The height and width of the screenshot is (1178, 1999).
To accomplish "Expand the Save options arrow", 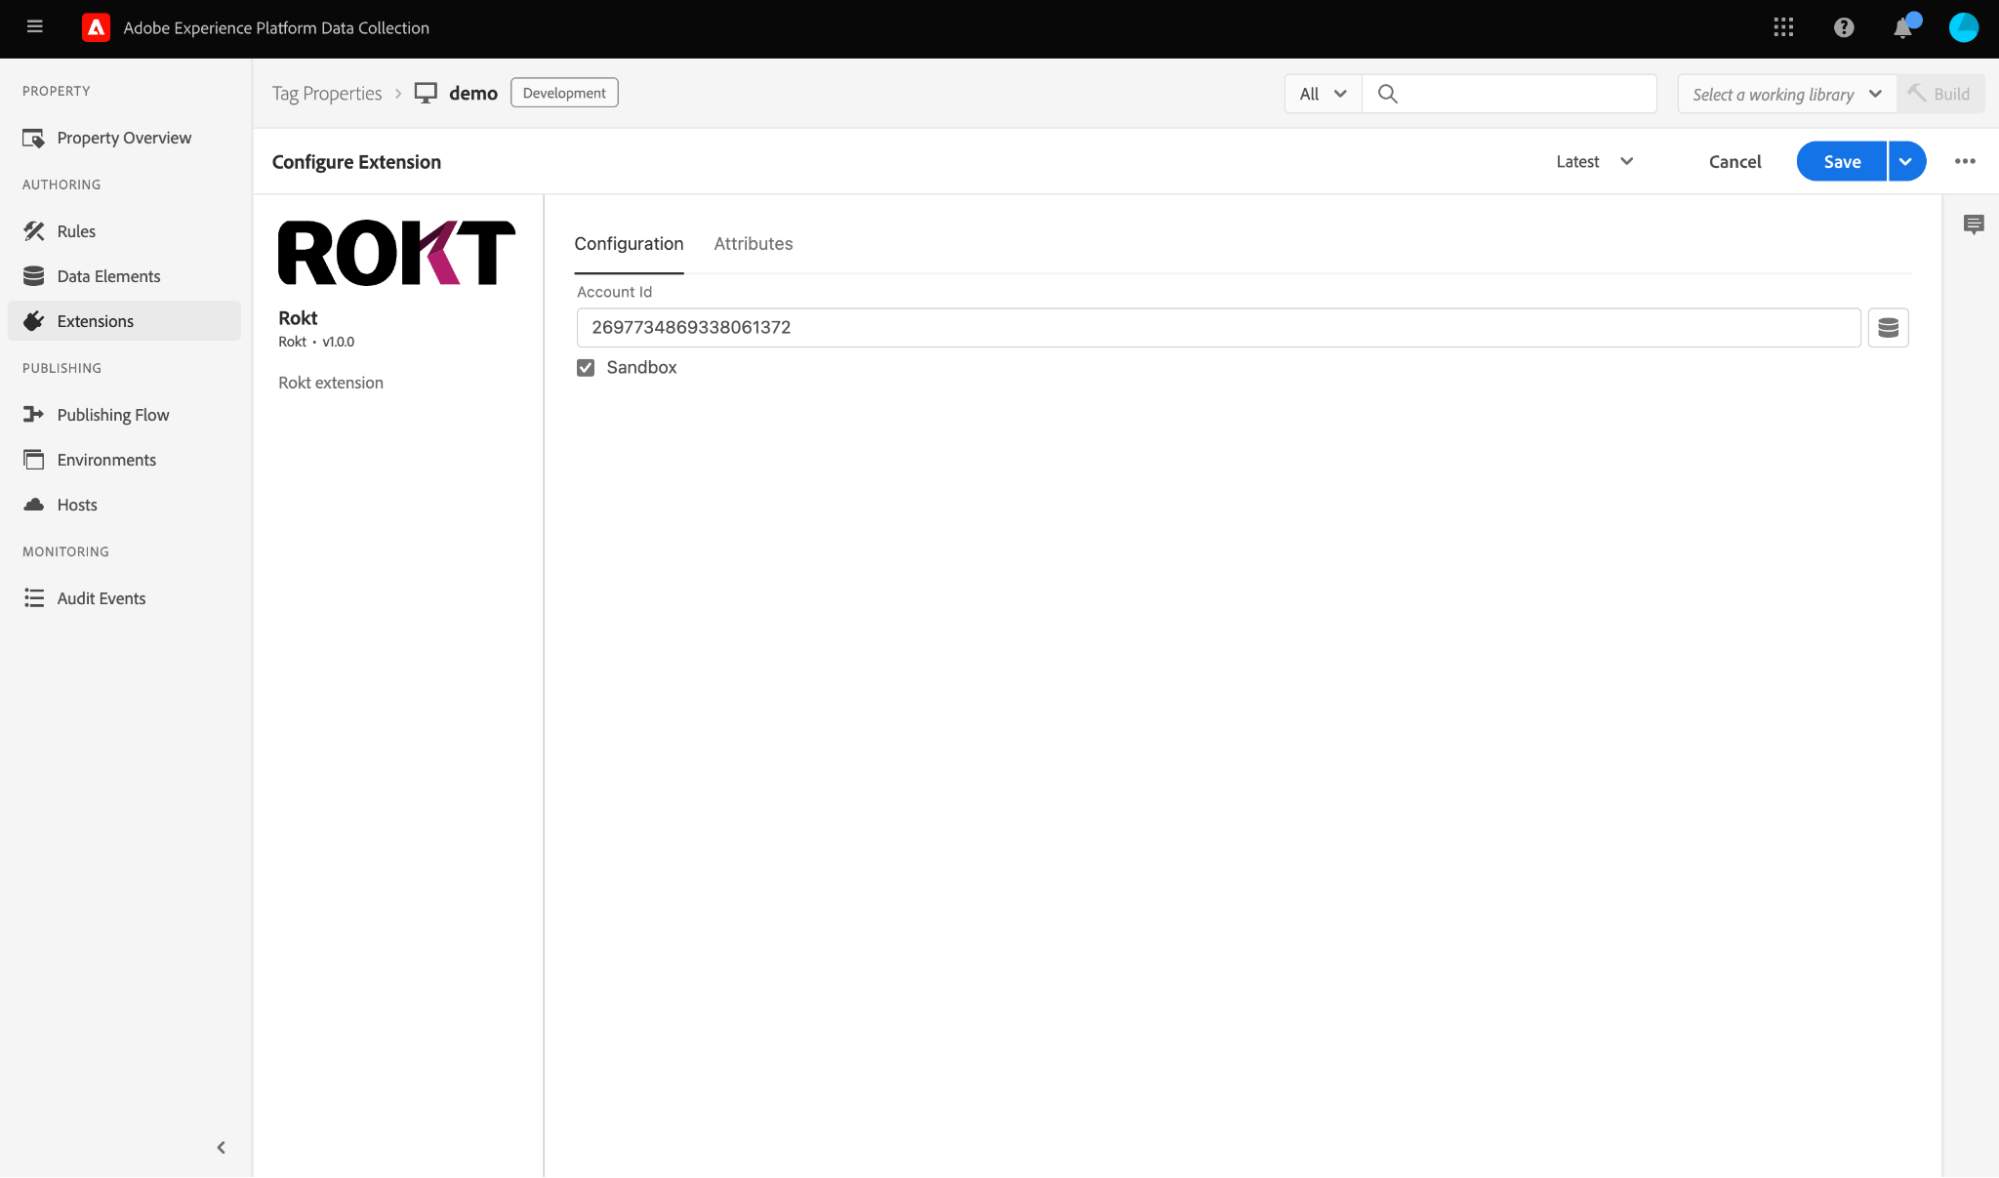I will tap(1906, 161).
